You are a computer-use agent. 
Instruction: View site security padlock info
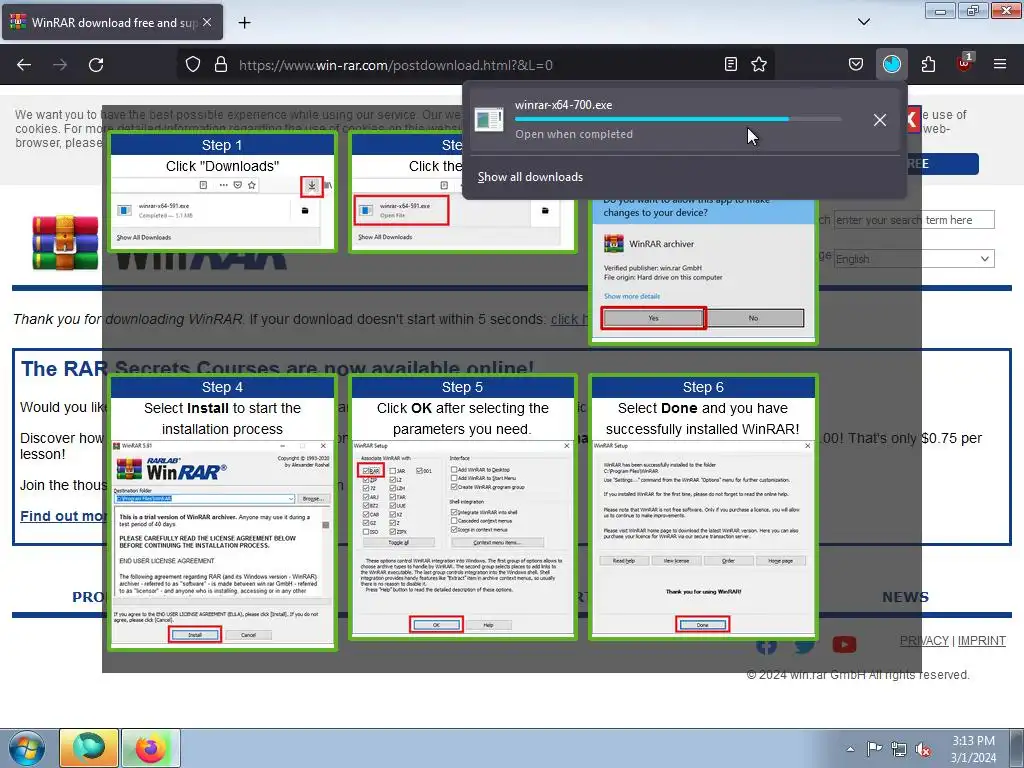(221, 65)
